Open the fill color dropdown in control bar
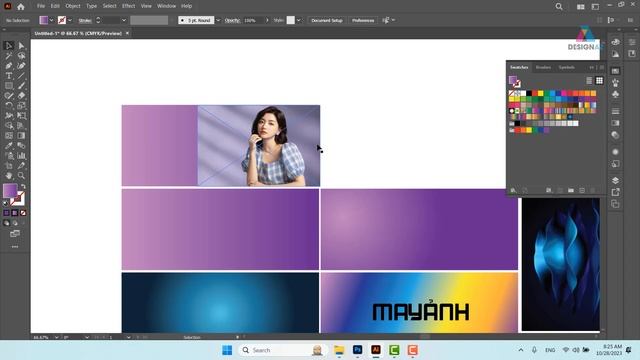 click(51, 20)
